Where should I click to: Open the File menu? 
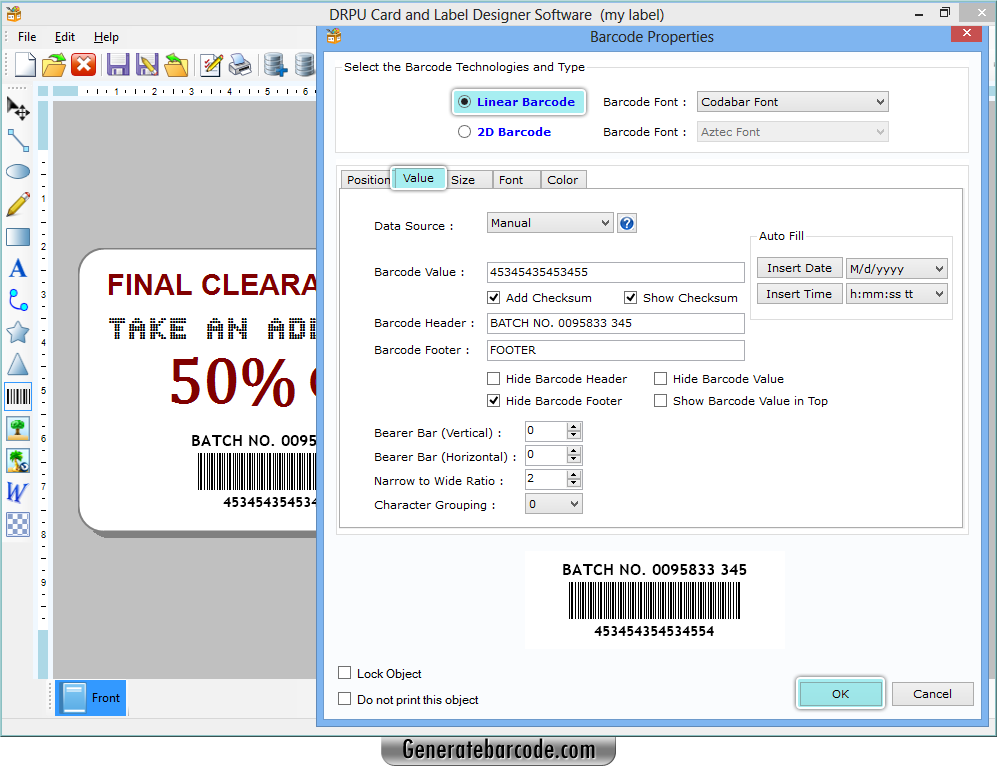(27, 37)
